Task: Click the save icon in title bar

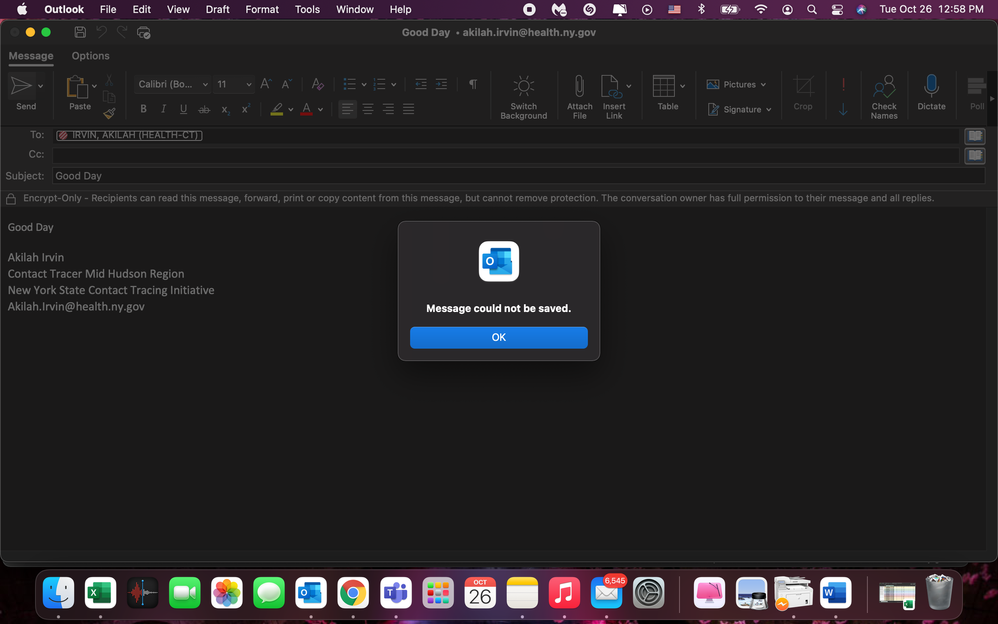Action: (80, 33)
